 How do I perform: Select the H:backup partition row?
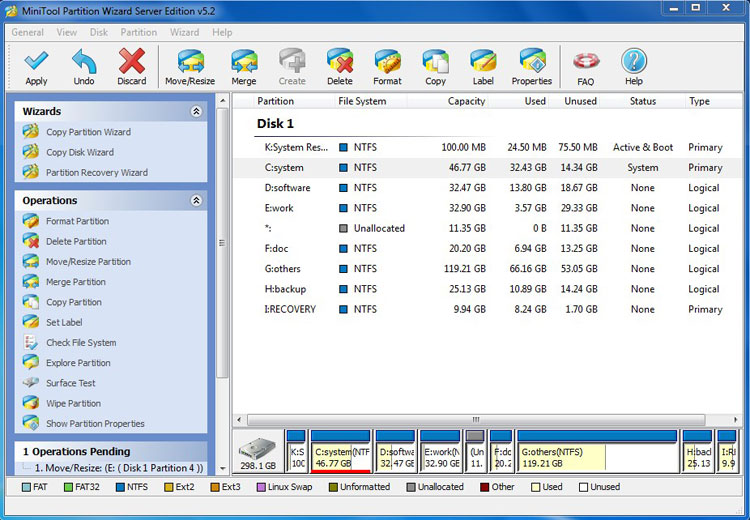click(x=488, y=289)
